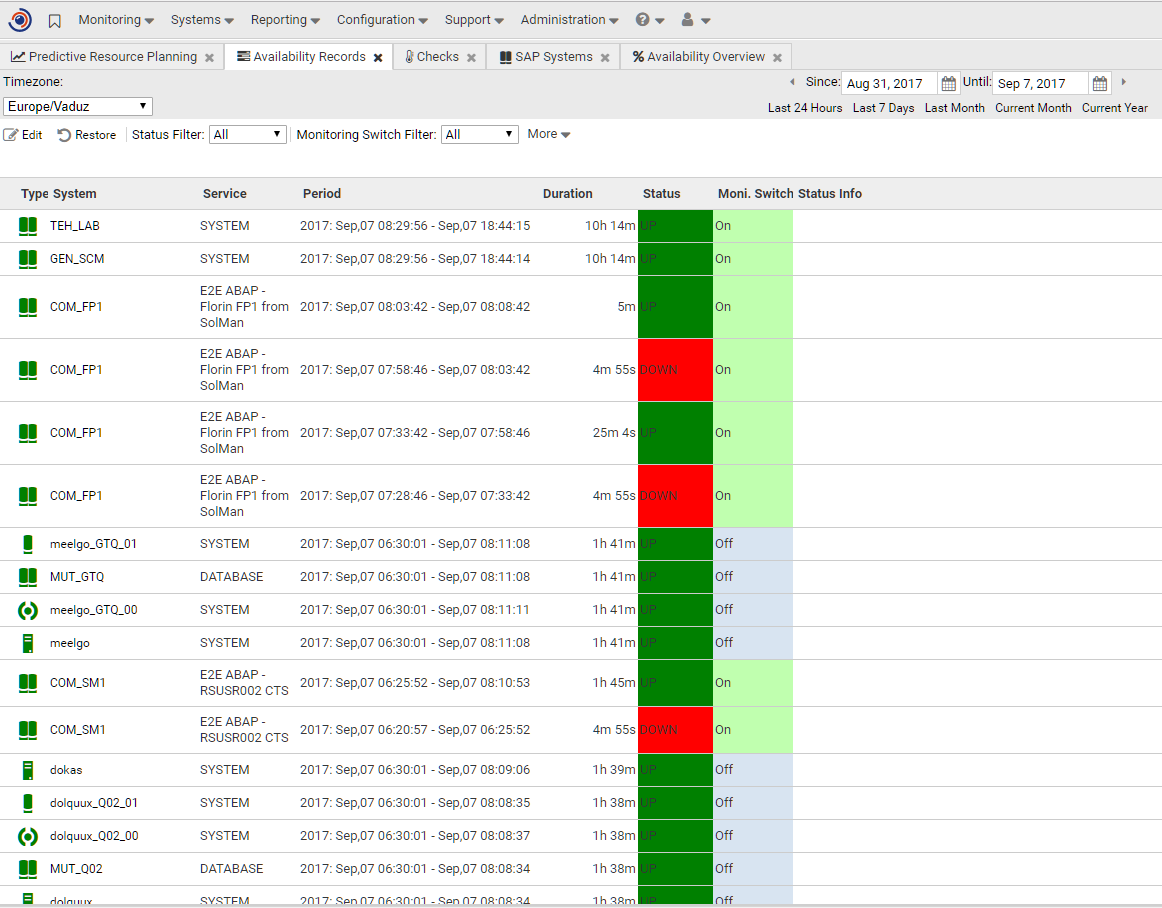The image size is (1162, 908).
Task: Click the On switch of TEH_LAB row
Action: pyautogui.click(x=753, y=226)
